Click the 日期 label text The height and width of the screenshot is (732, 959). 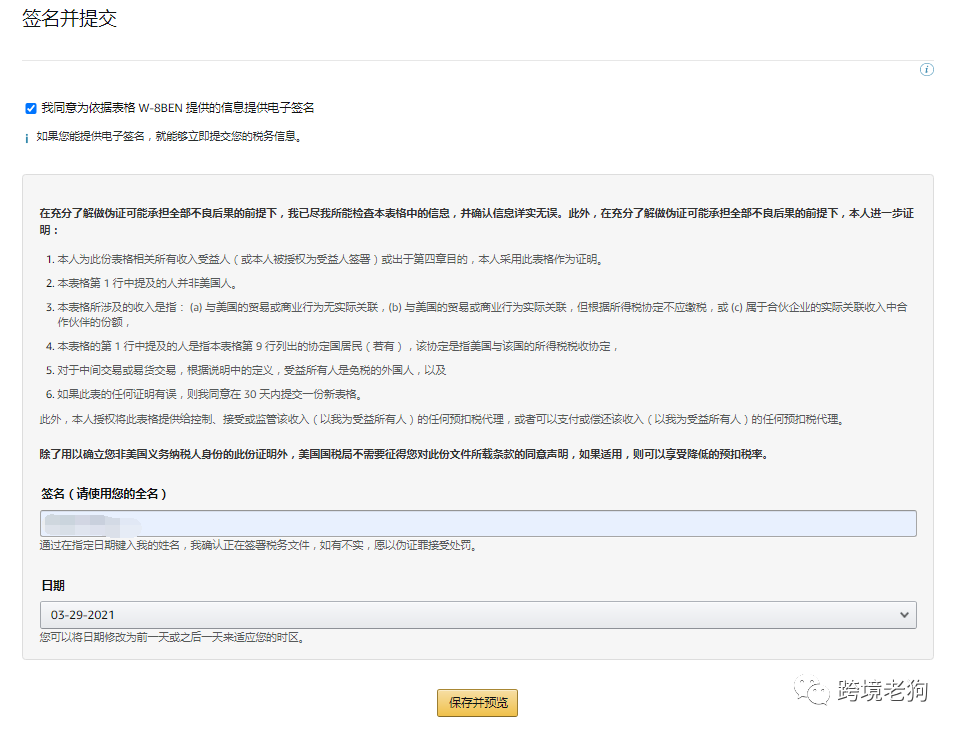[53, 585]
